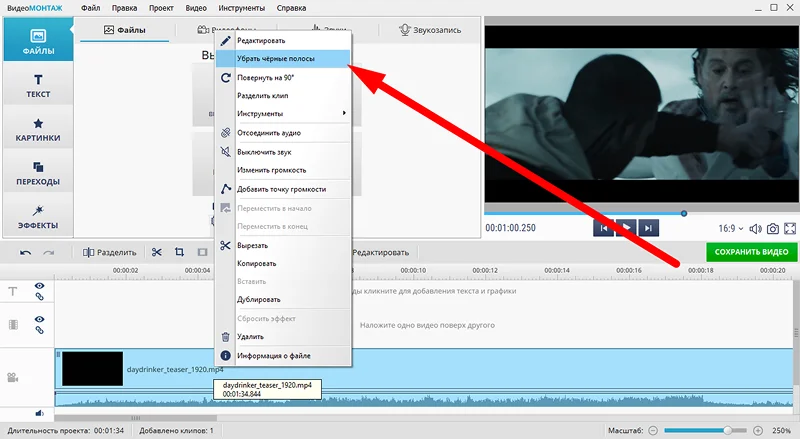The image size is (800, 439).
Task: Choose Копировать in context menu
Action: click(x=284, y=263)
